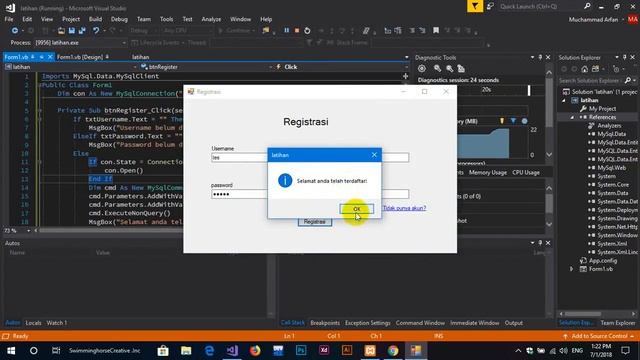Open the btnRegister member dropdown
This screenshot has width=640, height=360.
[205, 67]
